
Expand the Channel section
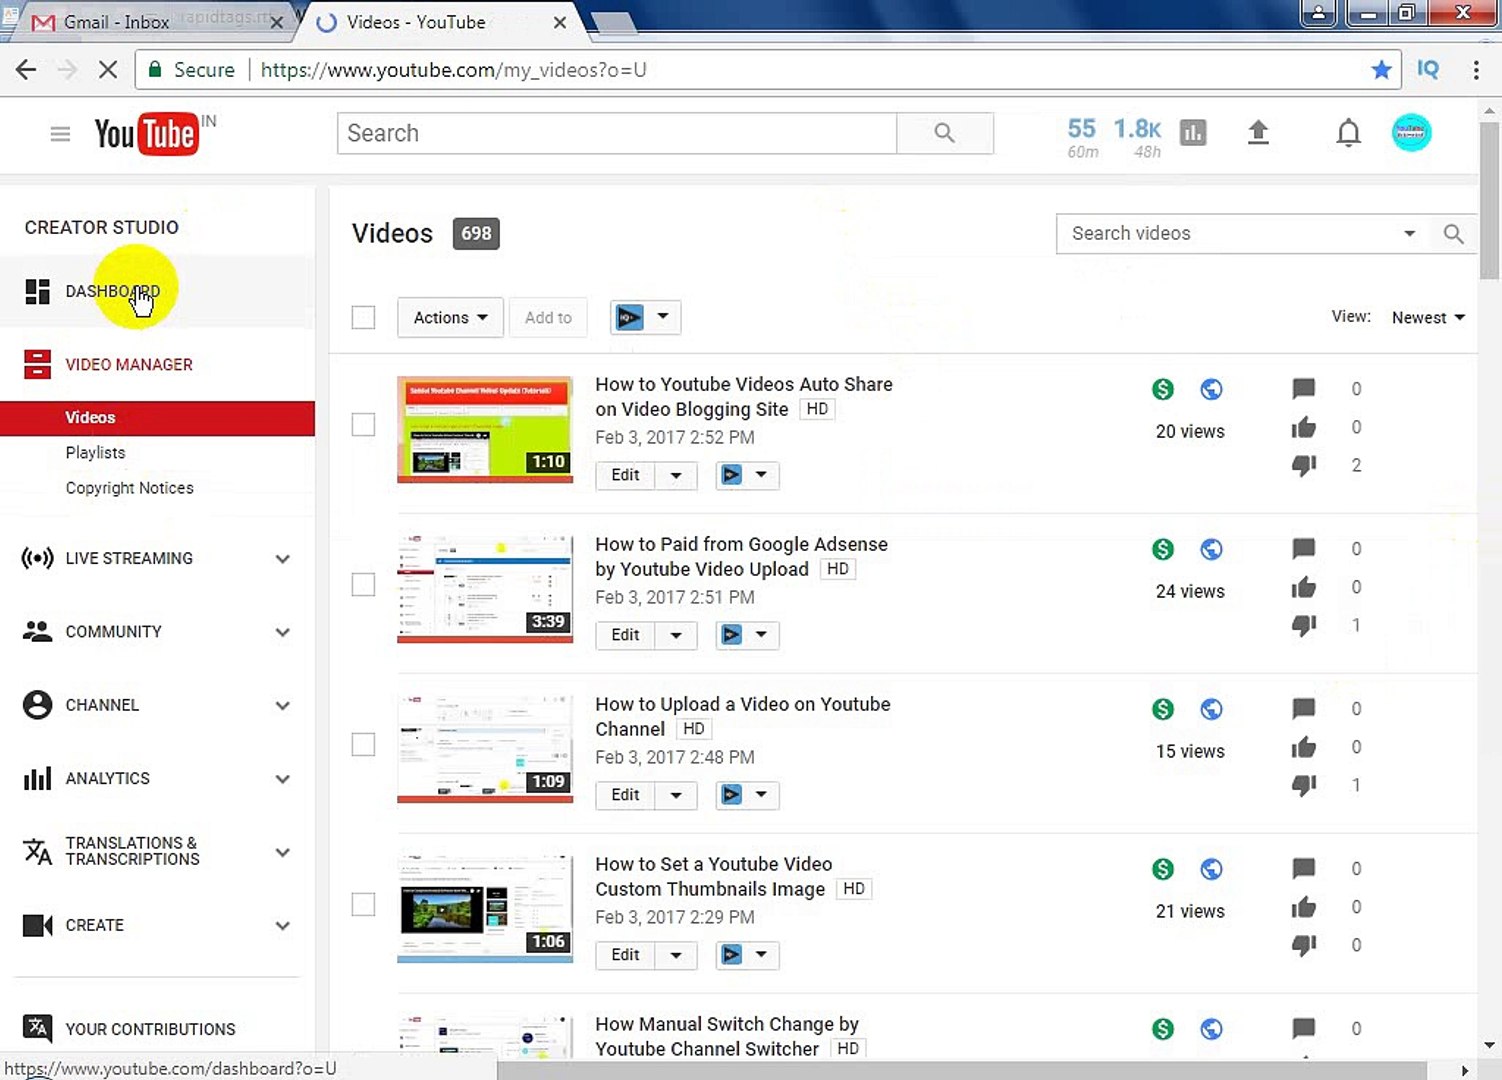[283, 705]
